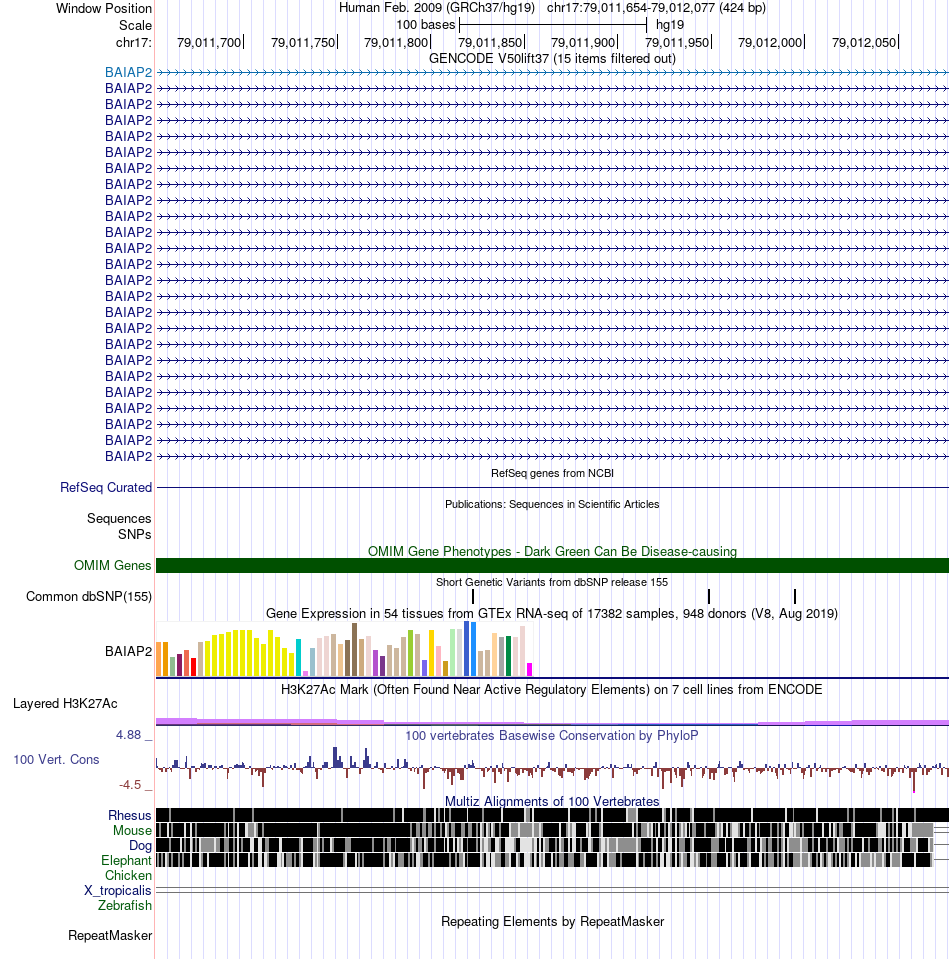Viewport: 950px width, 959px height.
Task: Click the 100 Vert. Cons track label
Action: click(56, 759)
